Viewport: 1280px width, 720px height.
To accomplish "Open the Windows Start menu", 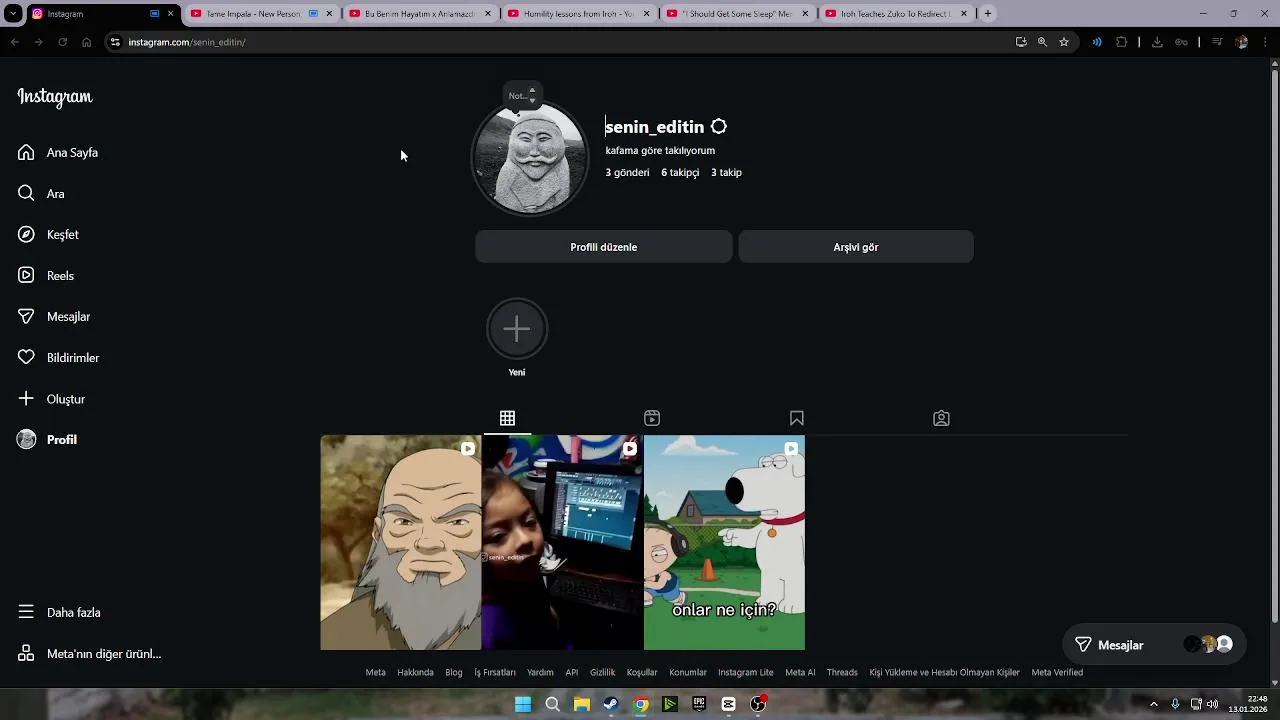I will 523,704.
